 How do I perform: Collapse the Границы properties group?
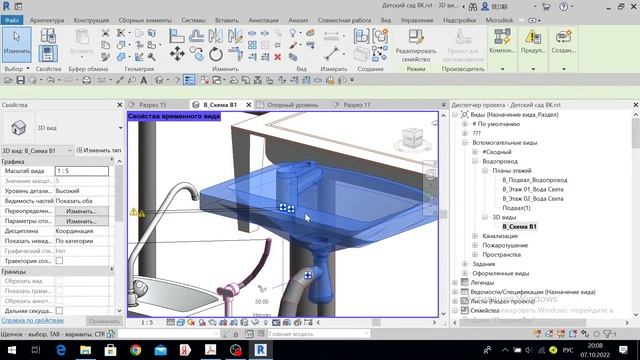[x=112, y=270]
